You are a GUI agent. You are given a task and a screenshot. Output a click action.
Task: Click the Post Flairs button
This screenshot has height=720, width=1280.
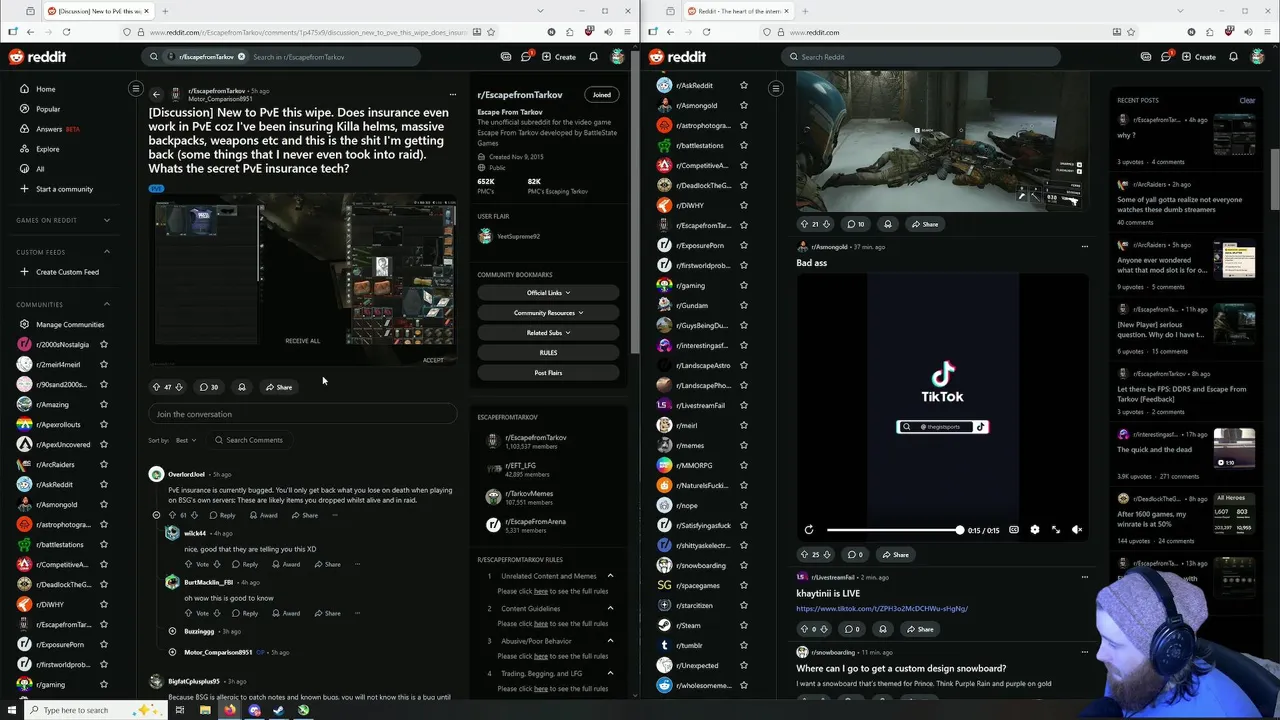[x=548, y=373]
